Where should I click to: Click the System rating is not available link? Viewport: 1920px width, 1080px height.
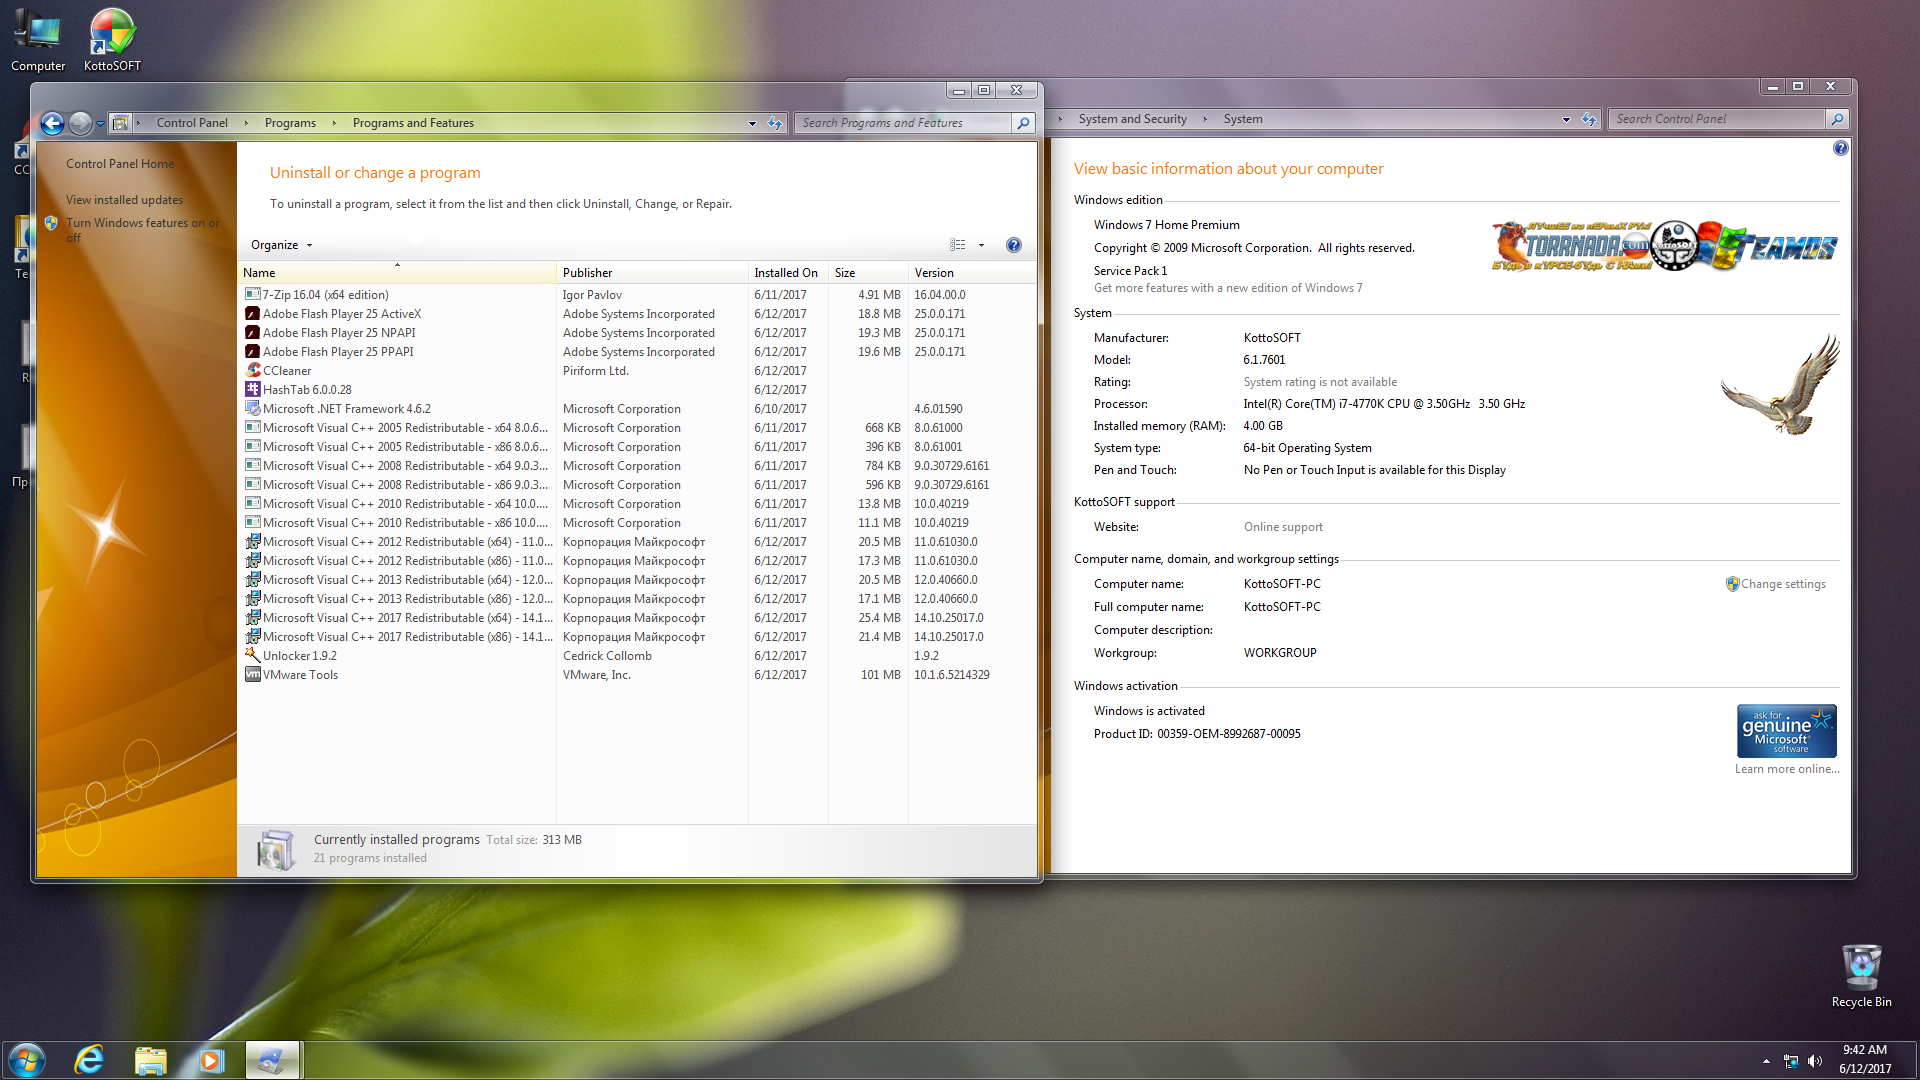[1320, 382]
